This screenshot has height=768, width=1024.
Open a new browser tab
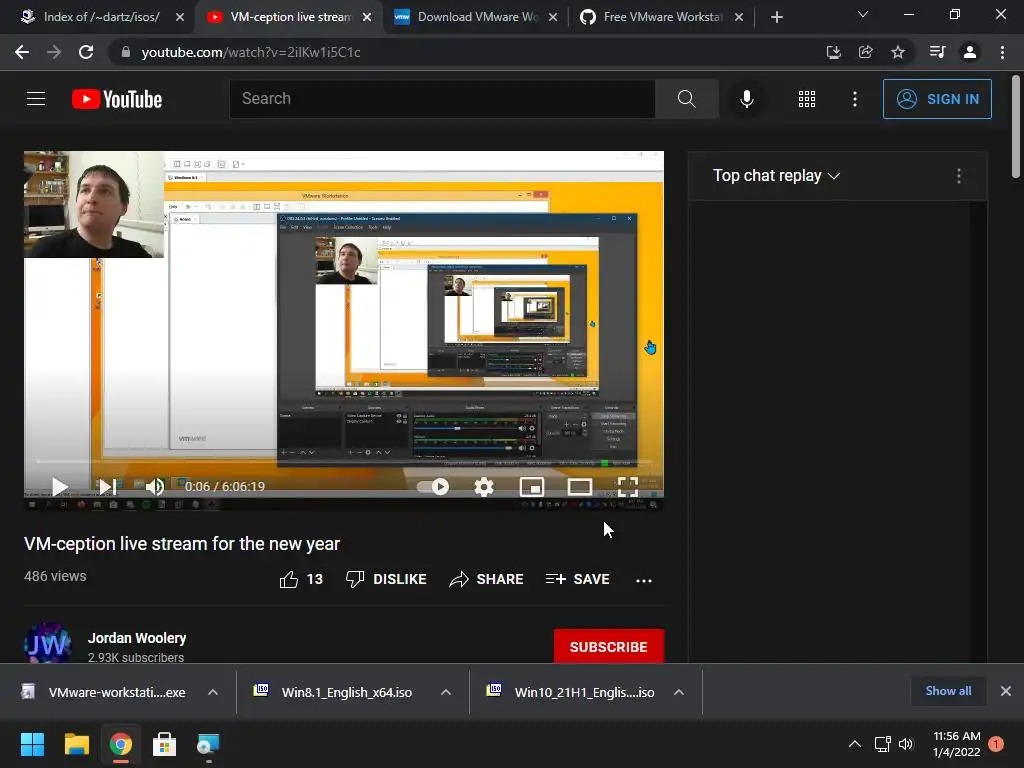pos(776,17)
